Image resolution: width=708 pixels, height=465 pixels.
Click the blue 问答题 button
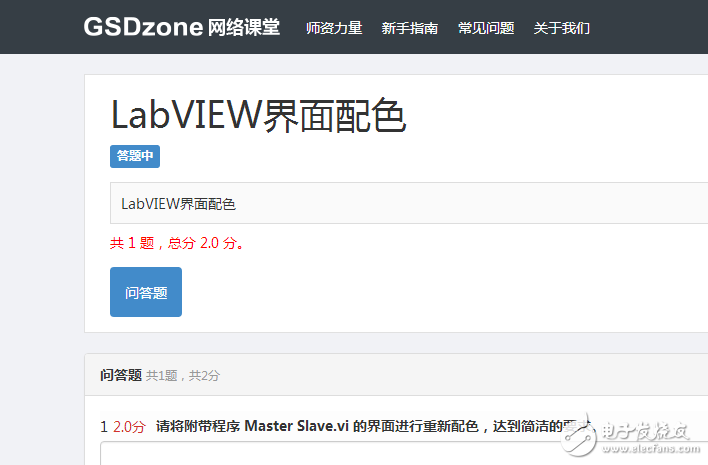click(146, 292)
